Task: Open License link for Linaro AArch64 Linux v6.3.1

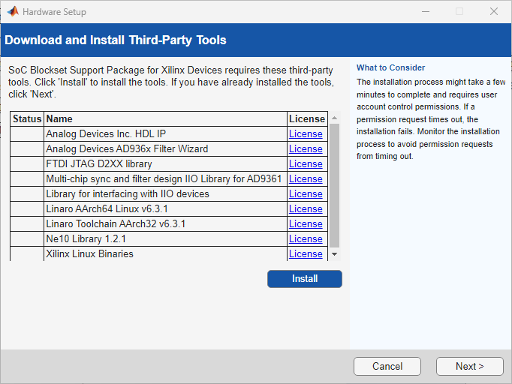Action: point(306,209)
